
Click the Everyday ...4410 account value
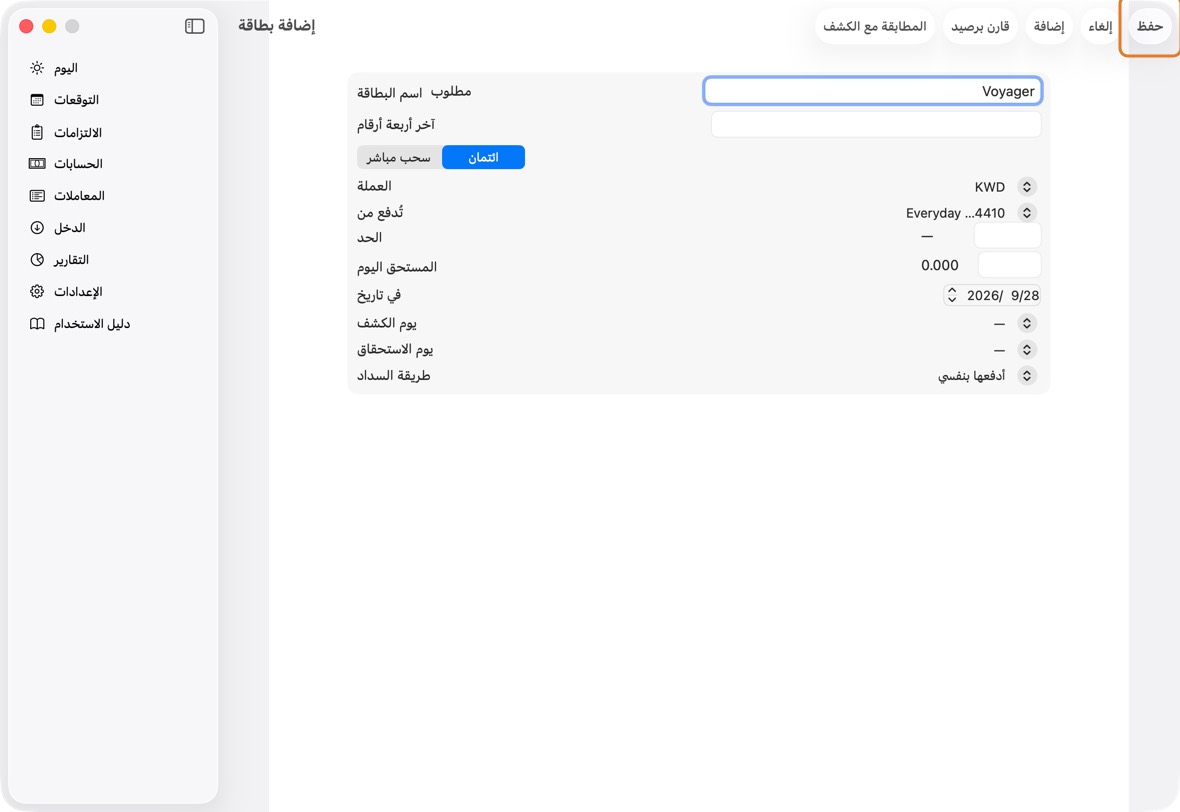tap(955, 213)
